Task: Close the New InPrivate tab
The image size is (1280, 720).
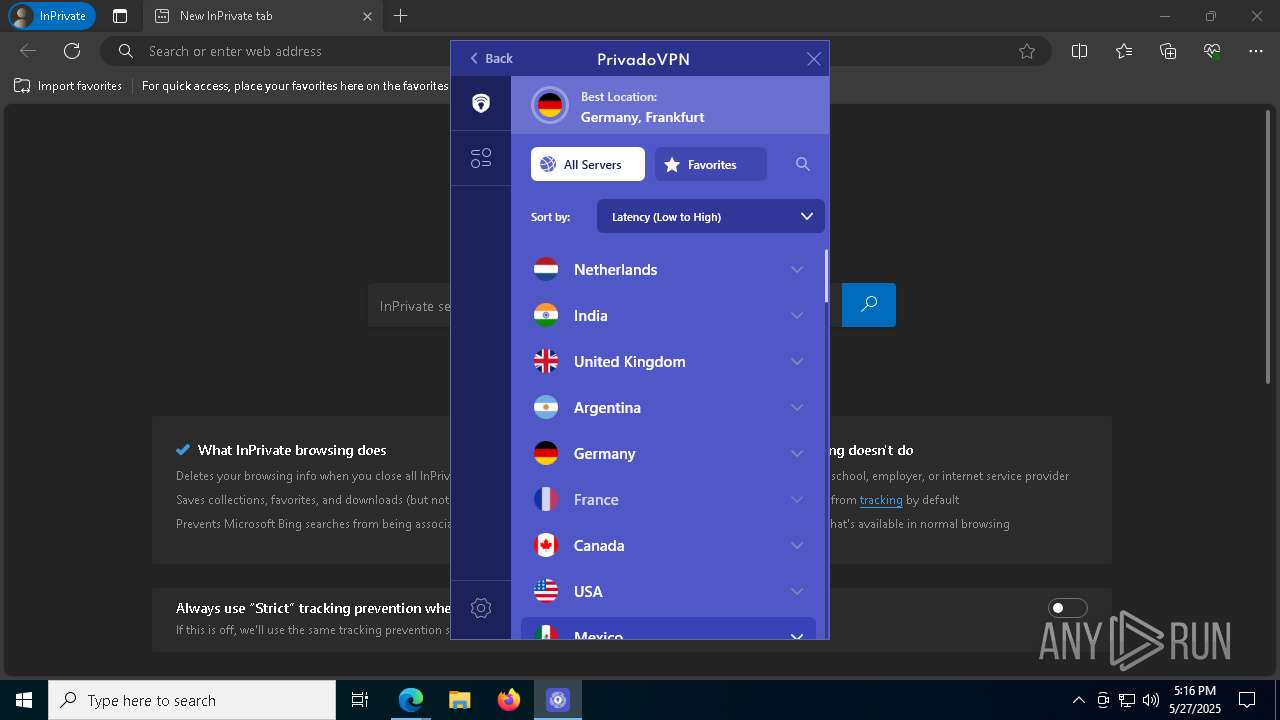Action: (367, 16)
